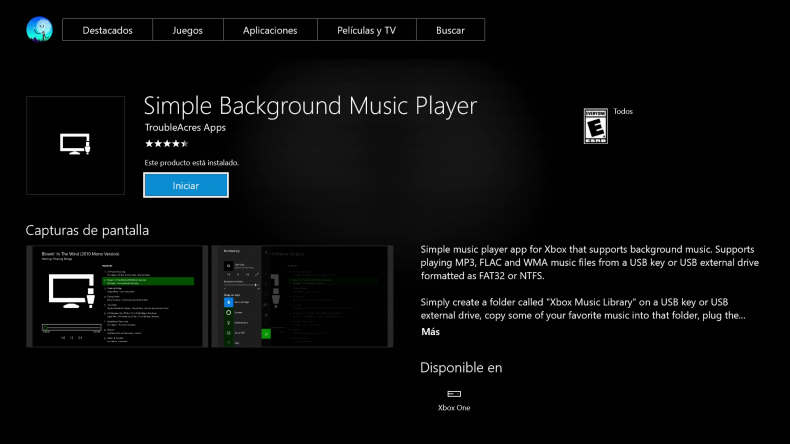Click the Xbox One label text

coord(454,408)
